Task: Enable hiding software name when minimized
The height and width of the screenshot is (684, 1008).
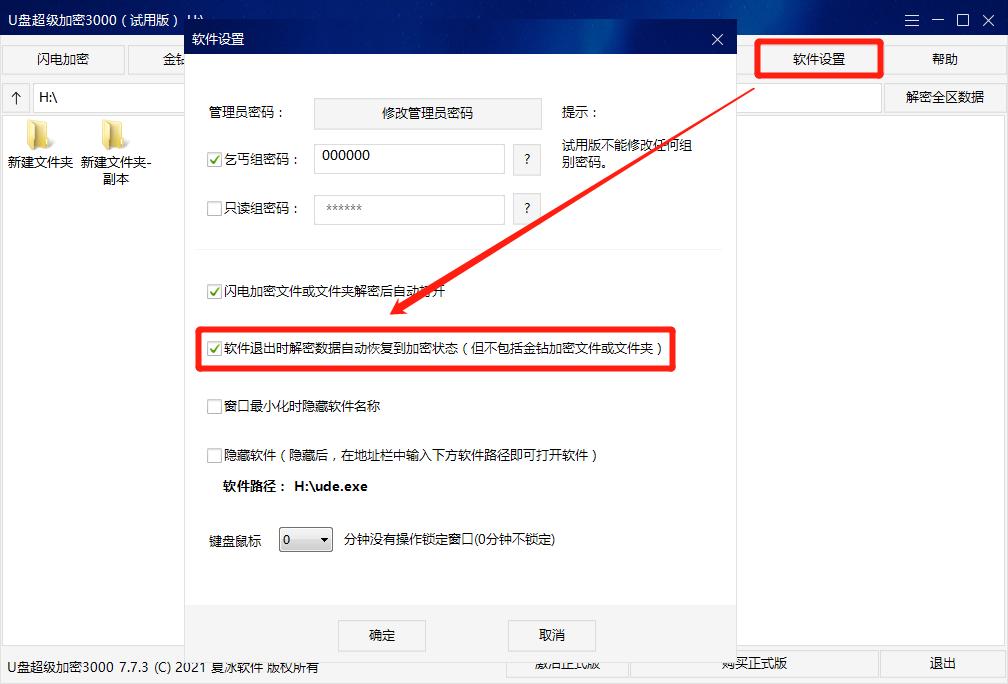Action: (x=214, y=406)
